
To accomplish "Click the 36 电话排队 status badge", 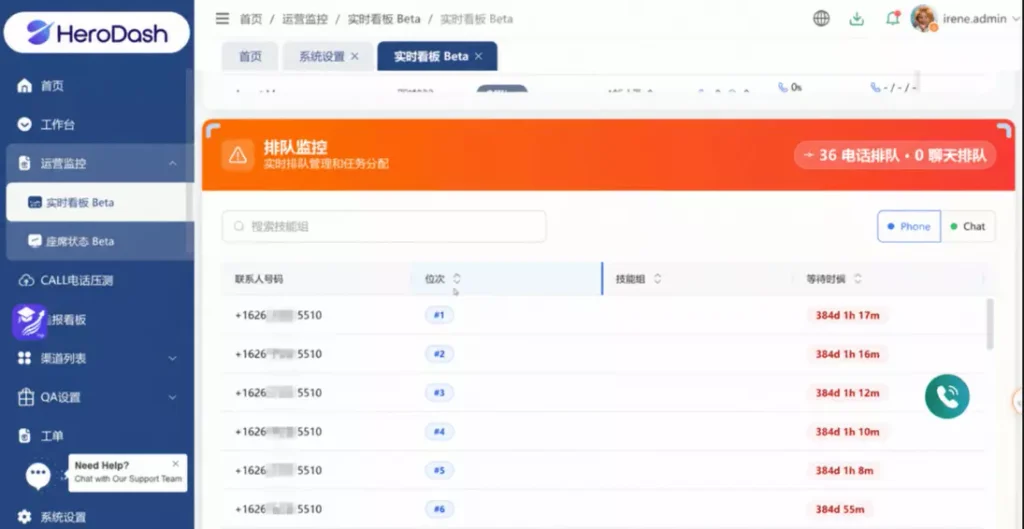I will (x=895, y=156).
